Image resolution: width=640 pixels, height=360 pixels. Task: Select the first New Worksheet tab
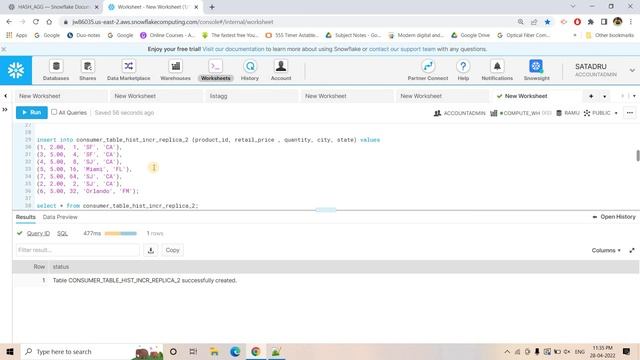(61, 96)
